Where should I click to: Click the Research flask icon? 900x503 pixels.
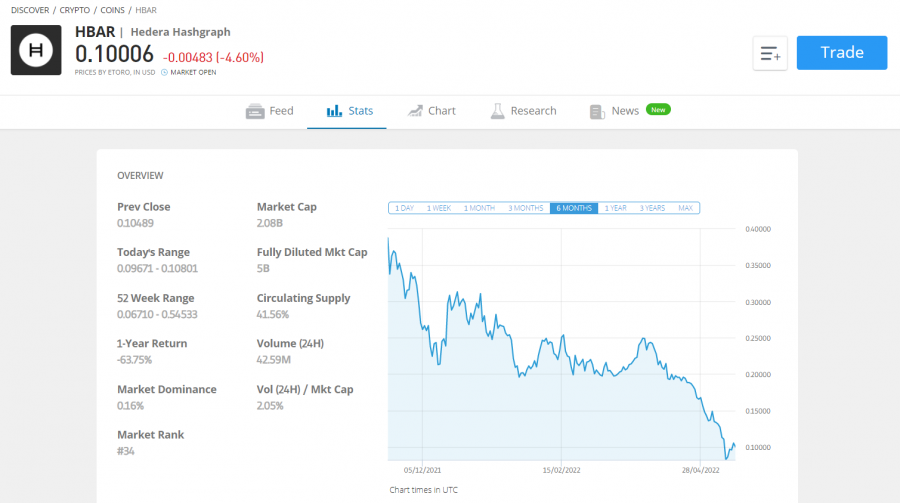tap(497, 111)
